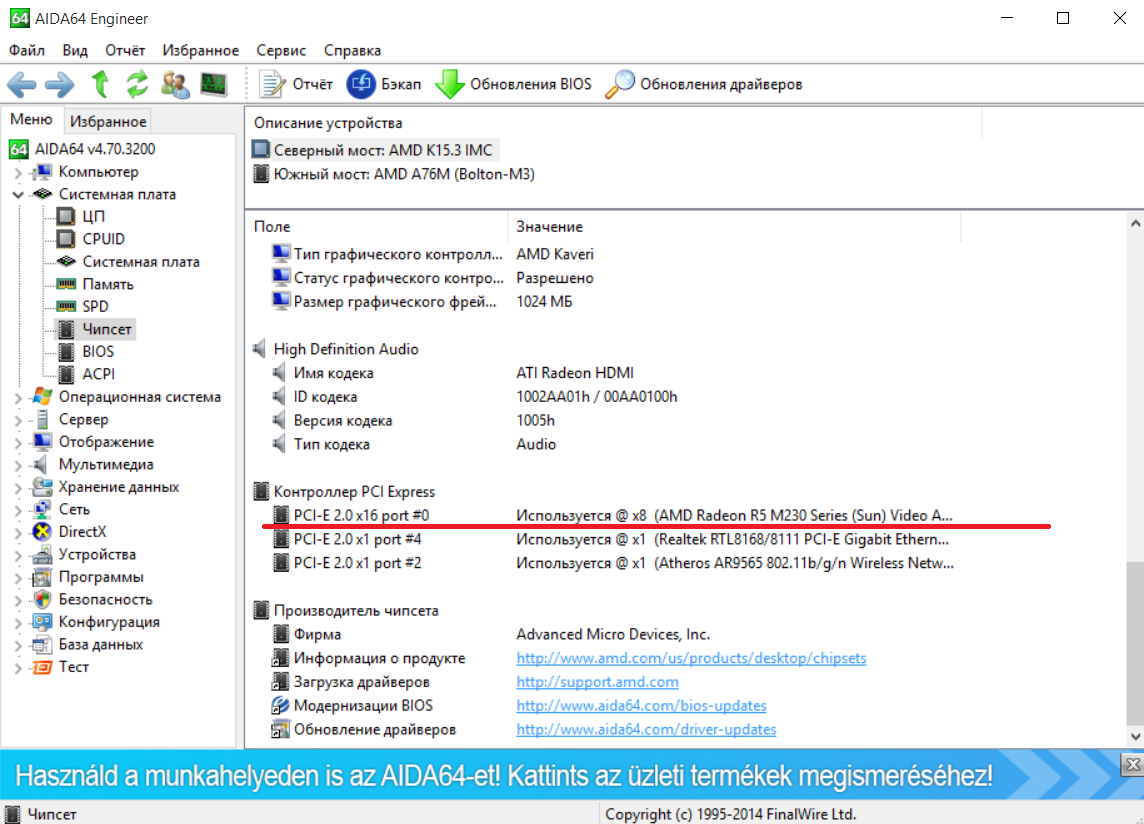The width and height of the screenshot is (1144, 824).
Task: Select the ЦП tree item
Action: pos(93,216)
